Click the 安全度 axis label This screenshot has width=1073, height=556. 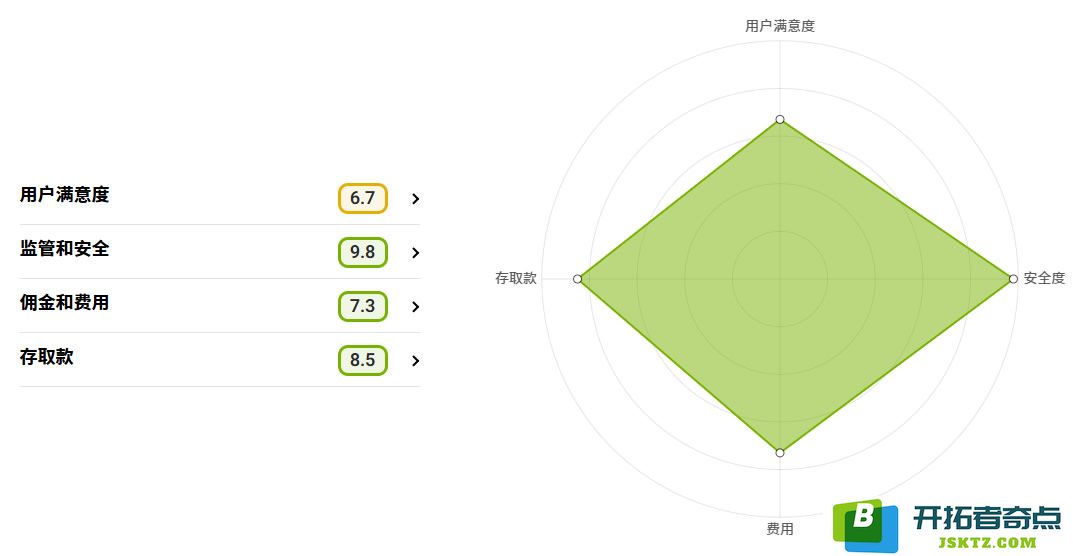pyautogui.click(x=1044, y=278)
